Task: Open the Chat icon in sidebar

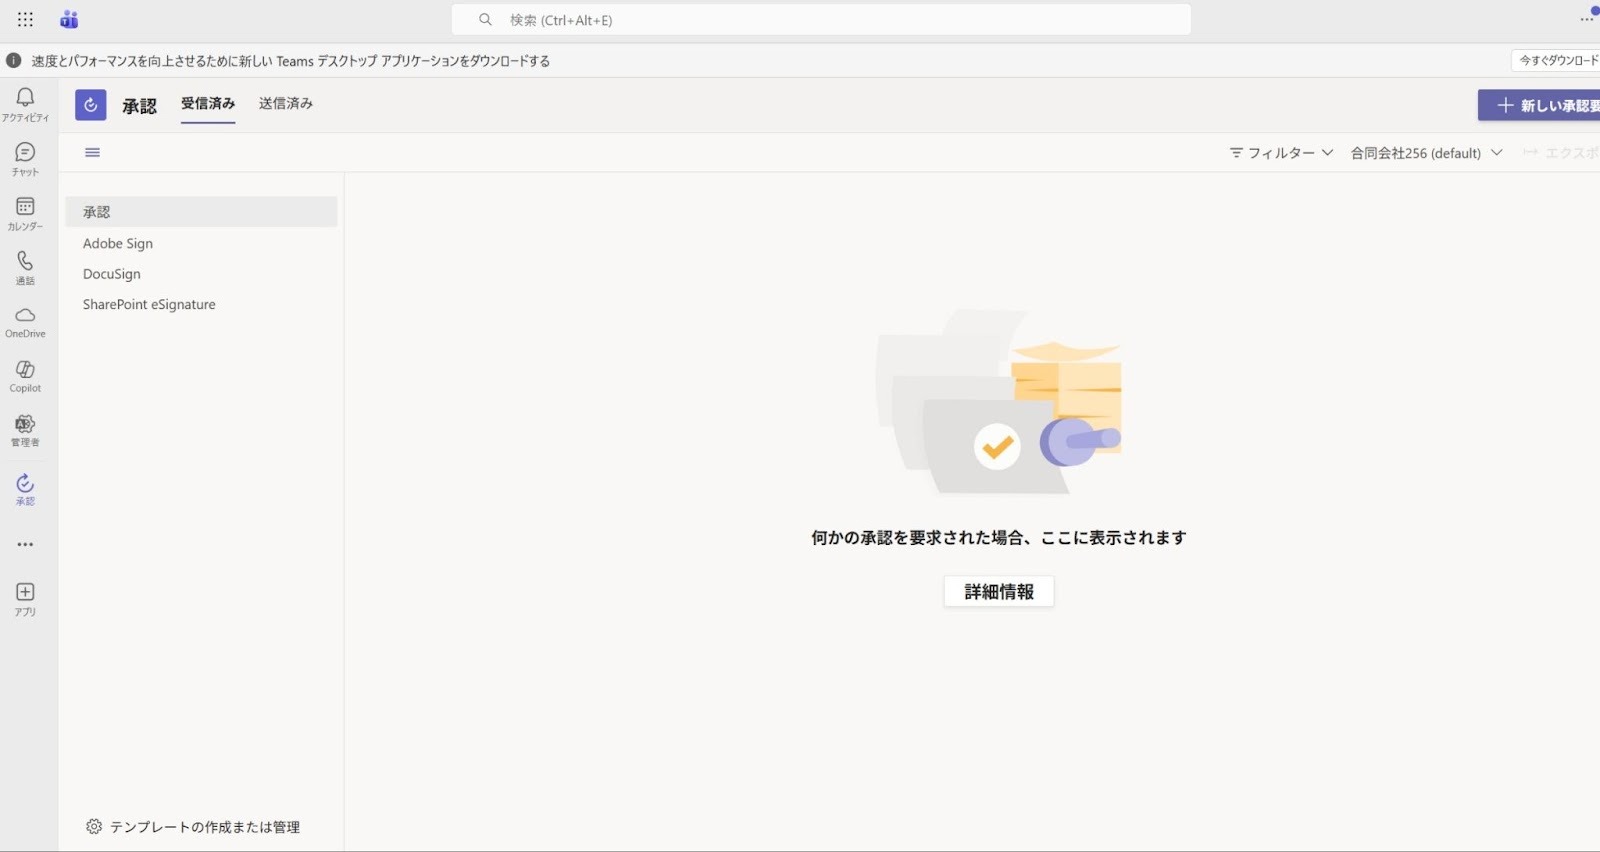Action: point(25,152)
